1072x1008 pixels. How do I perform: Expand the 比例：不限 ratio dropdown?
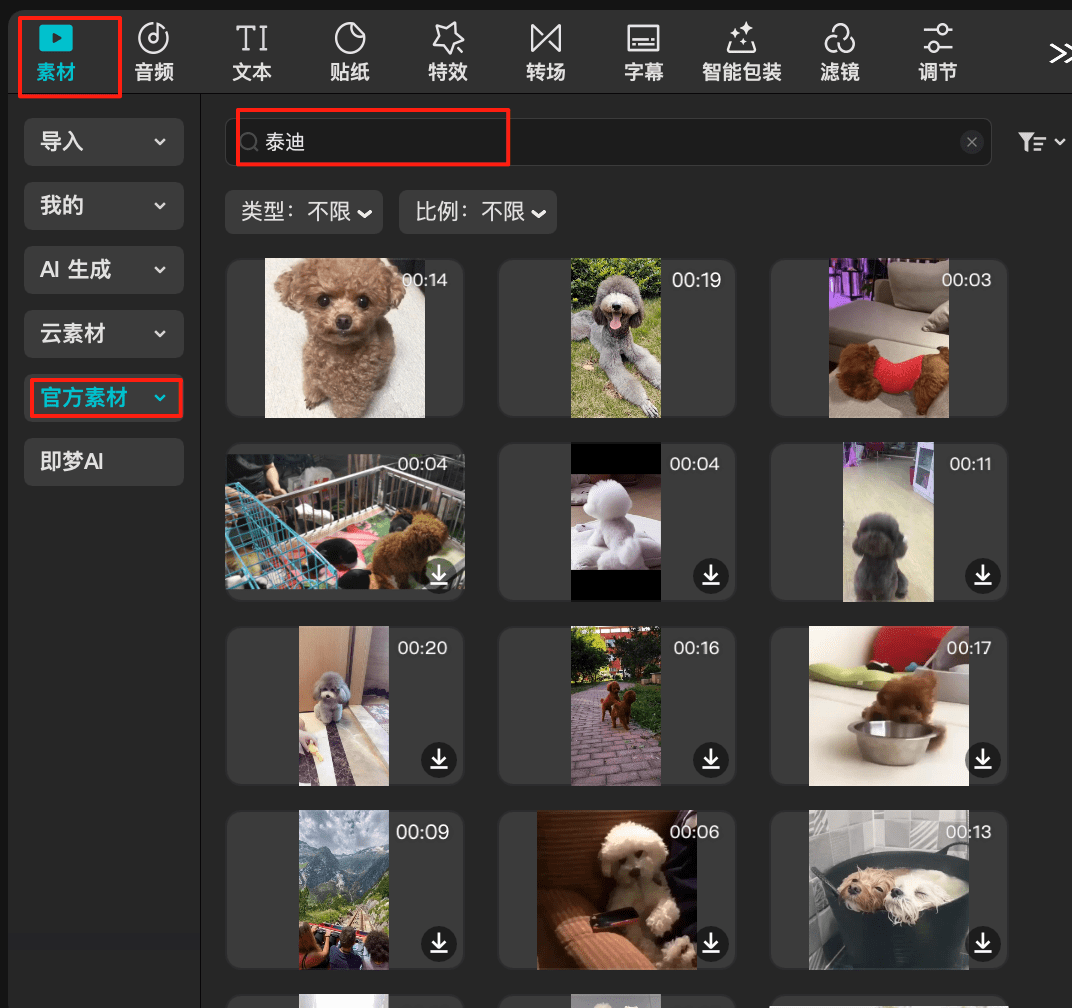point(478,212)
